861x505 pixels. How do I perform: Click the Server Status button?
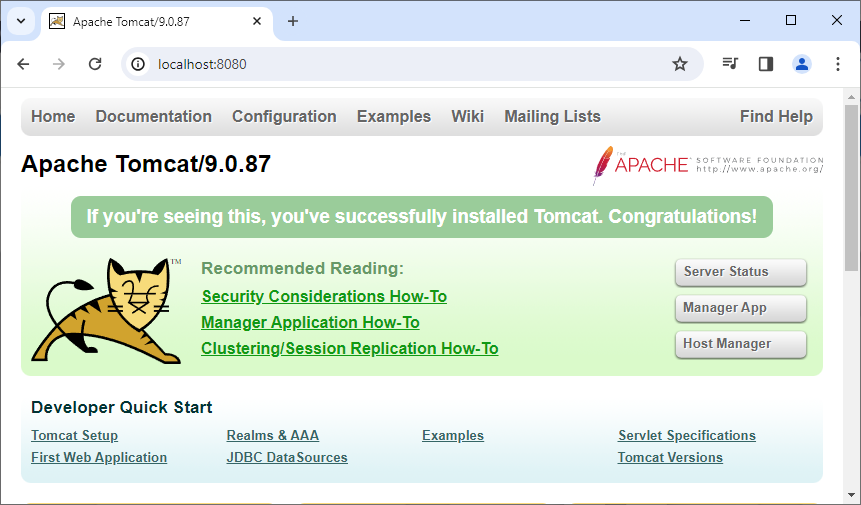pyautogui.click(x=741, y=272)
